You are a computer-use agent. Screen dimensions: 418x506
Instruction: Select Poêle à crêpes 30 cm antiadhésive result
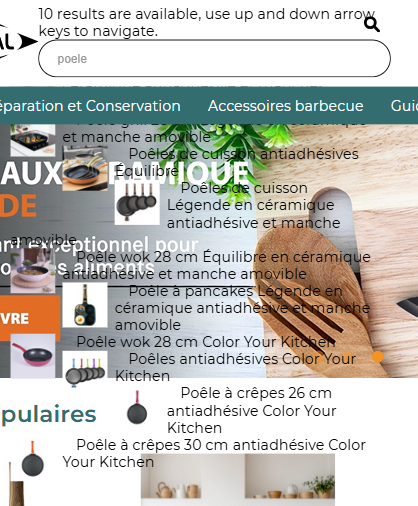pos(214,453)
